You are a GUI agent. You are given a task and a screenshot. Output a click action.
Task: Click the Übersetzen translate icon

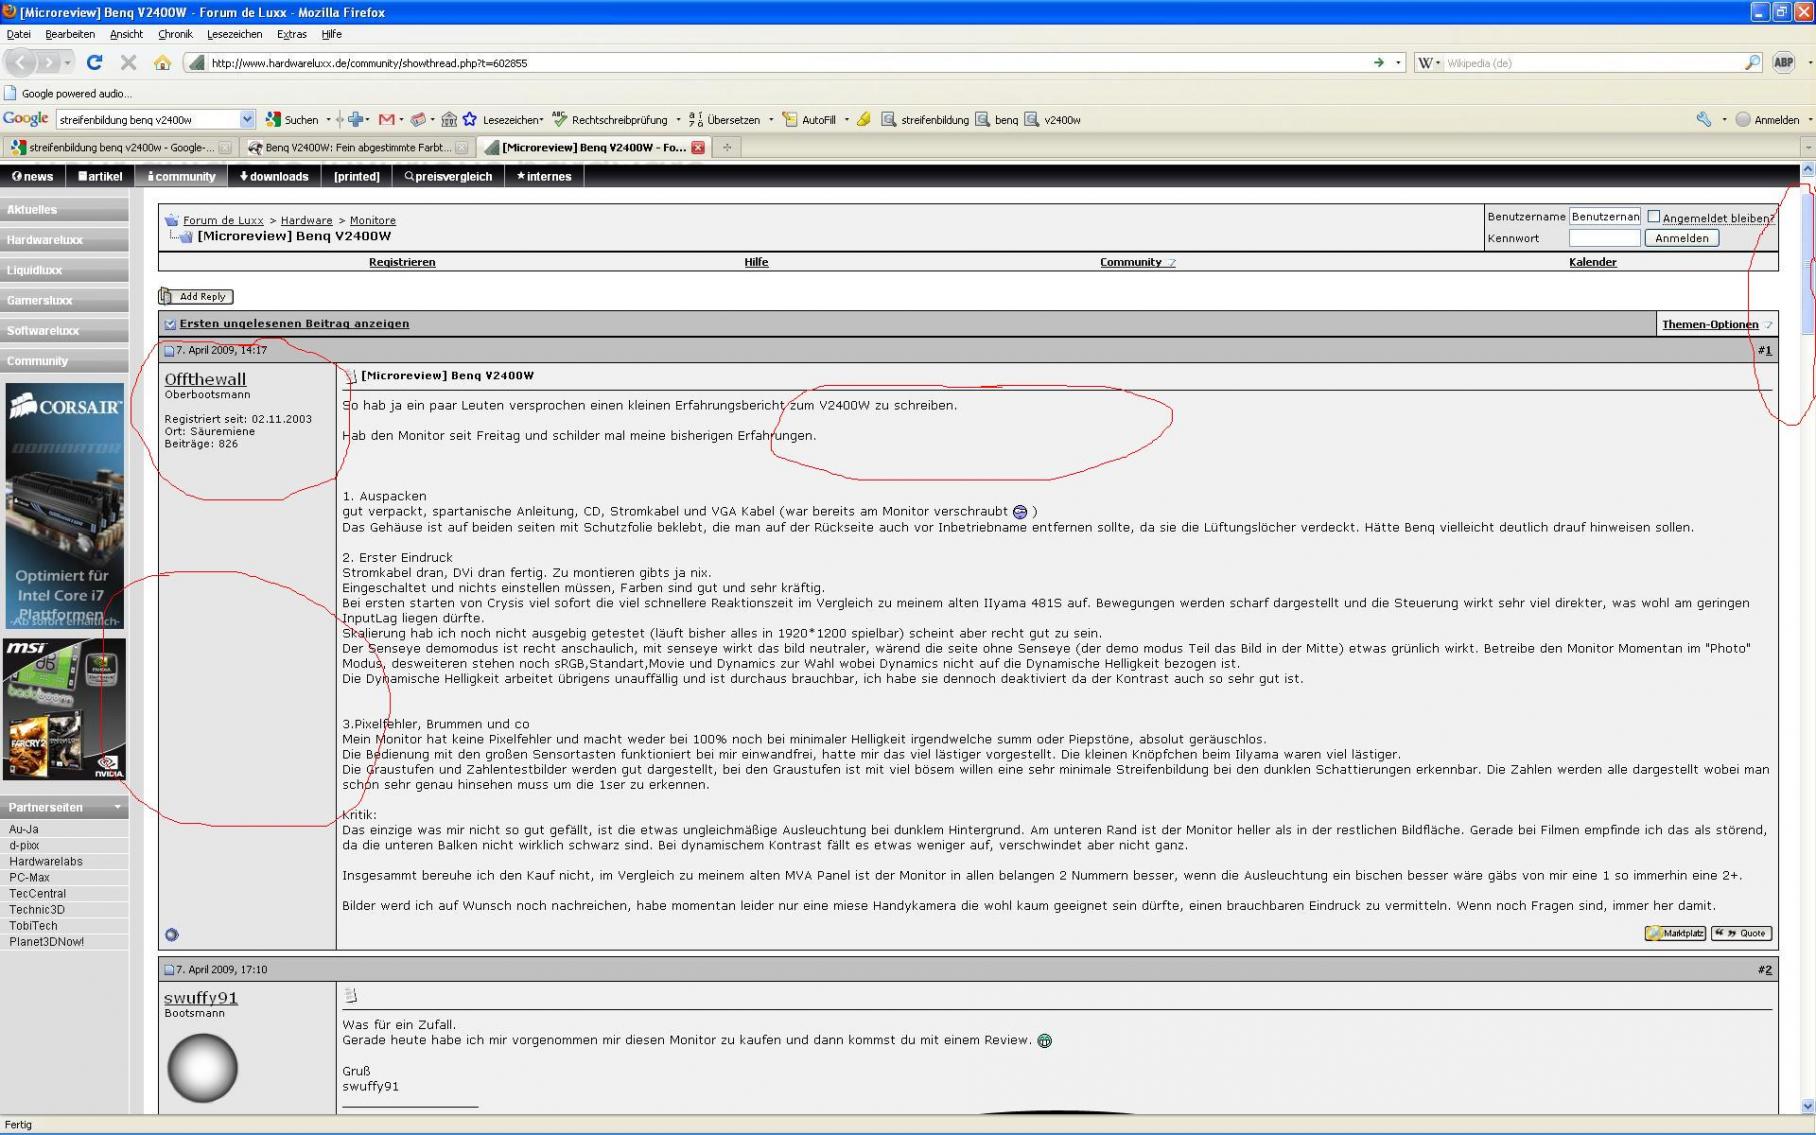pyautogui.click(x=696, y=119)
